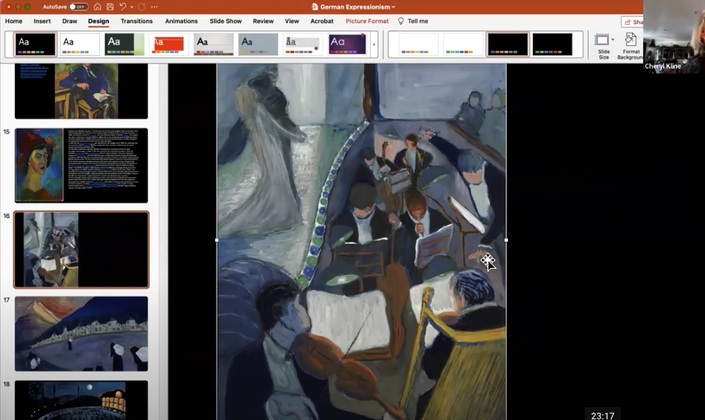Open the Slide Show ribbon tab
705x420 pixels.
226,21
